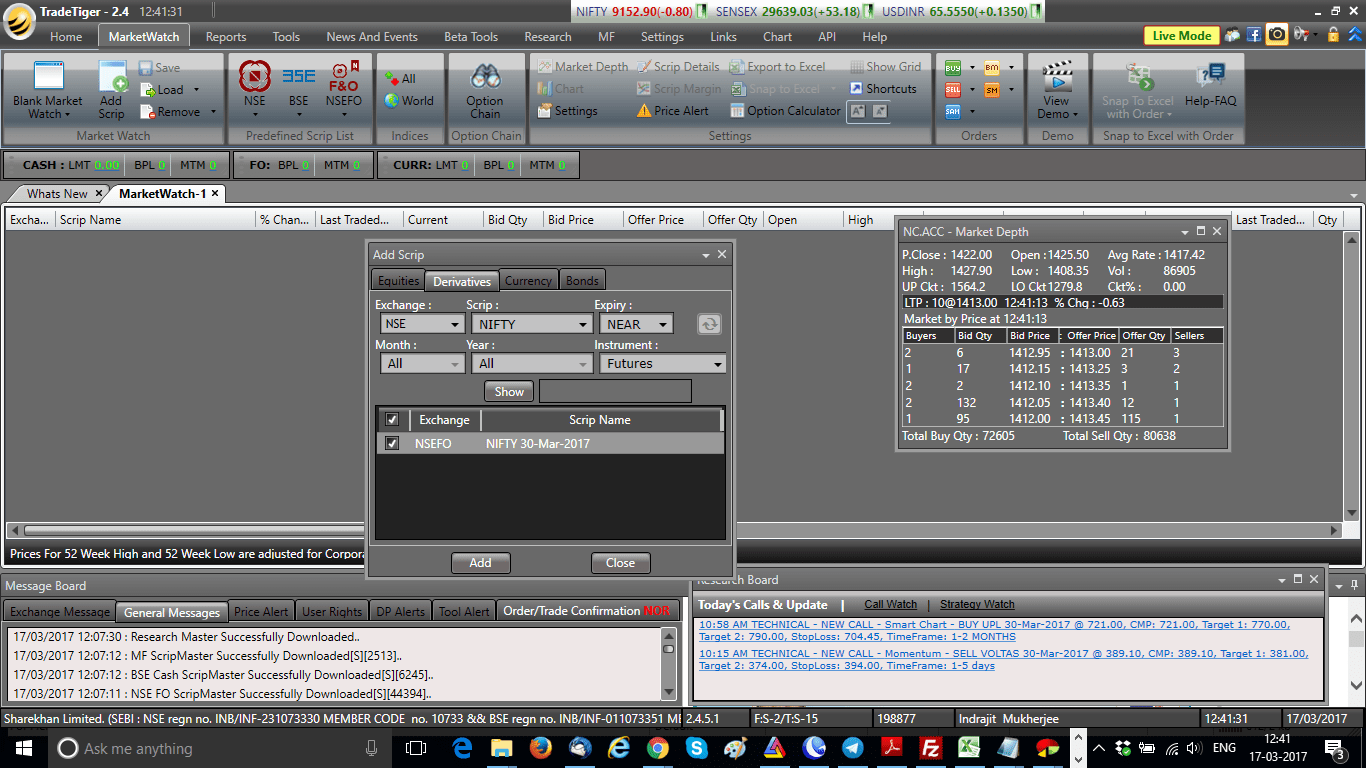Click the Facebook icon in title bar
Image resolution: width=1366 pixels, height=768 pixels.
(1254, 35)
